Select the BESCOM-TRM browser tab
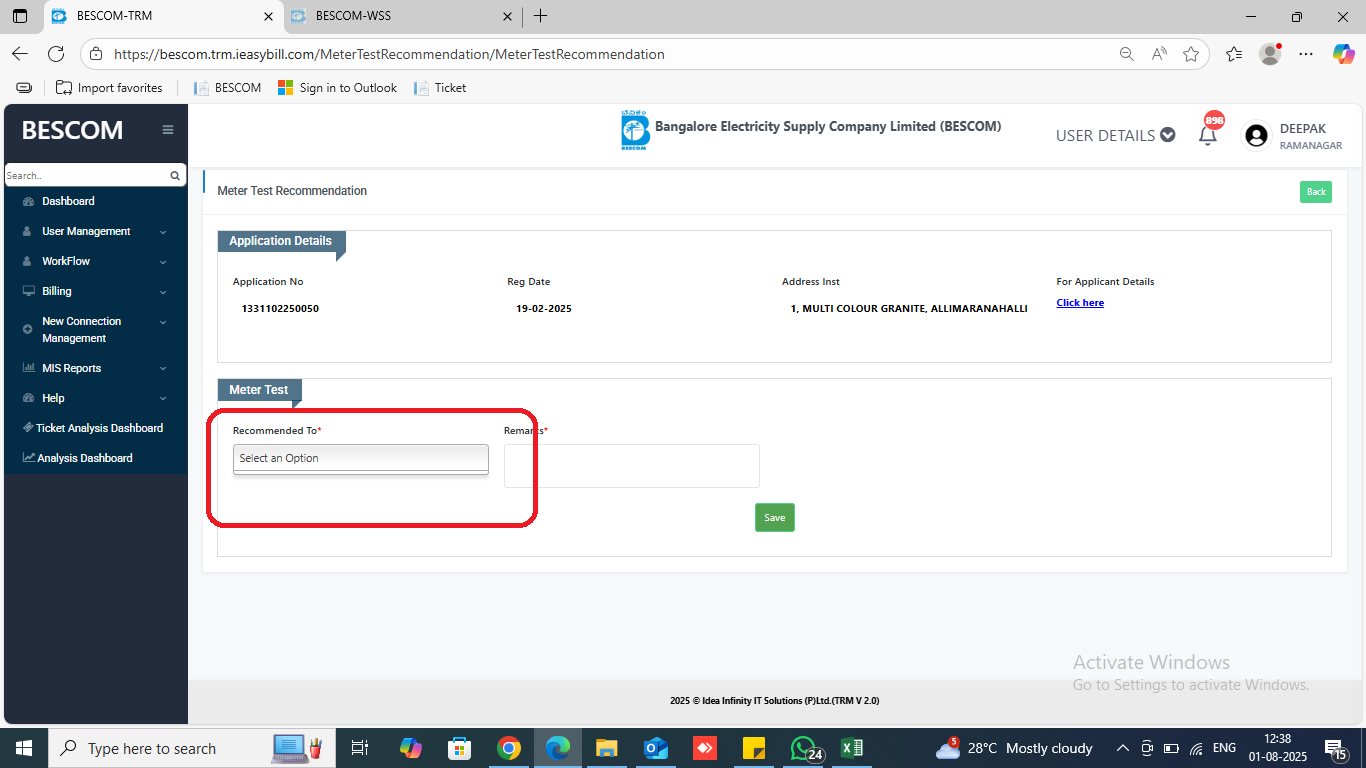The image size is (1366, 768). (x=164, y=16)
